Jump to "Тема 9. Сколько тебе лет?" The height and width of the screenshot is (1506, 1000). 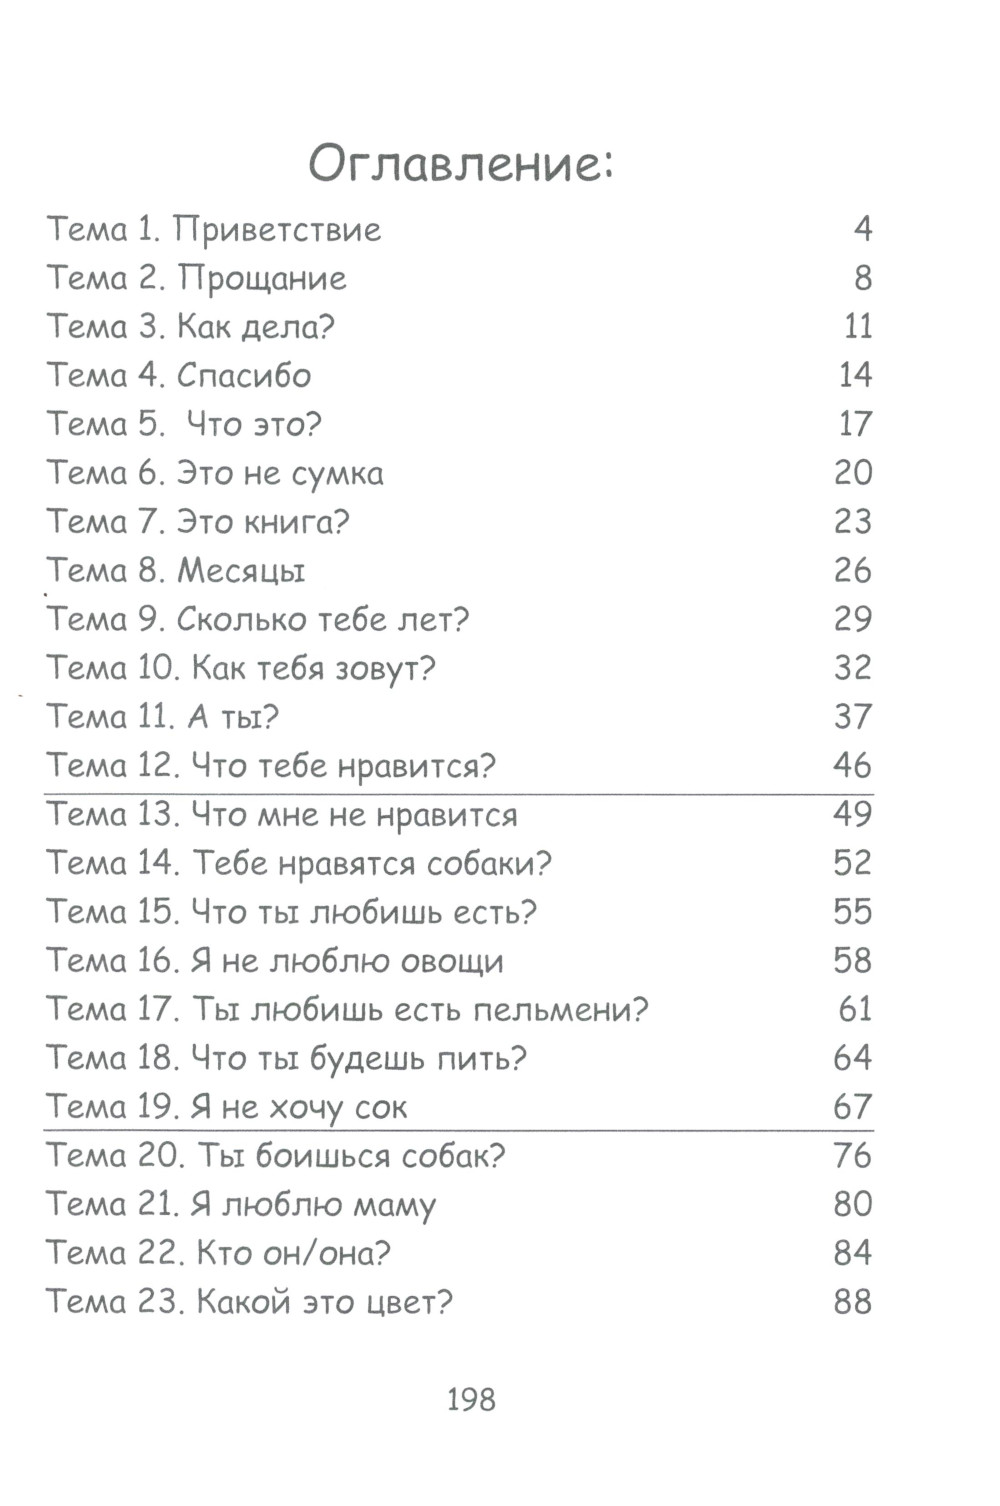point(258,620)
